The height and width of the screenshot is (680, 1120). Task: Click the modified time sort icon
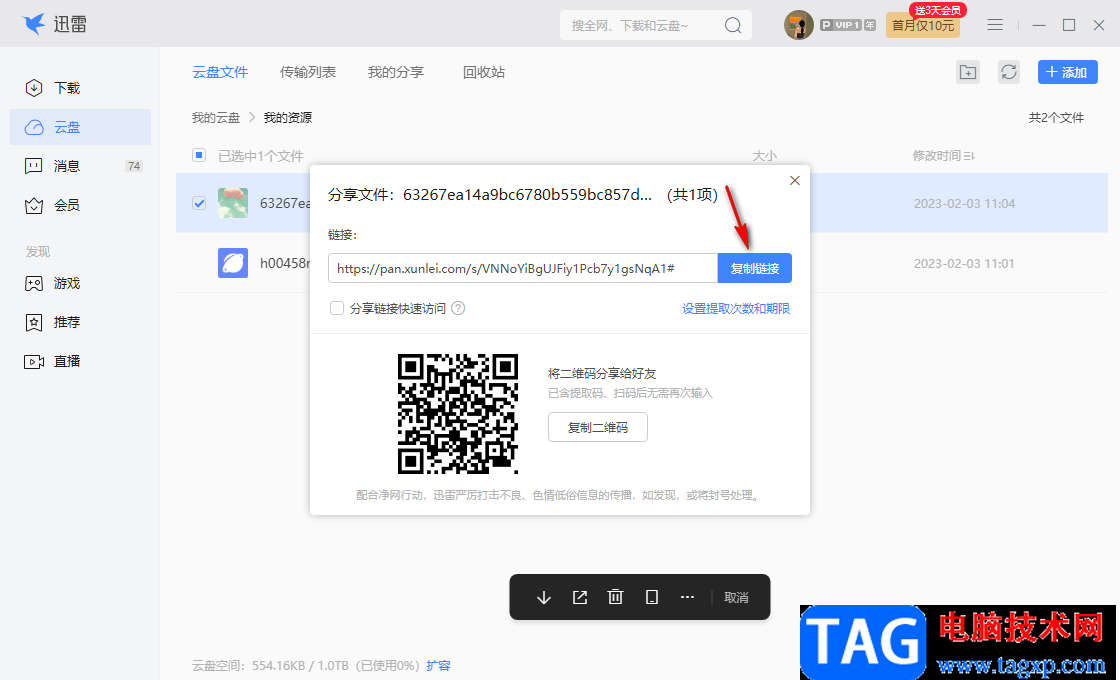pos(969,156)
